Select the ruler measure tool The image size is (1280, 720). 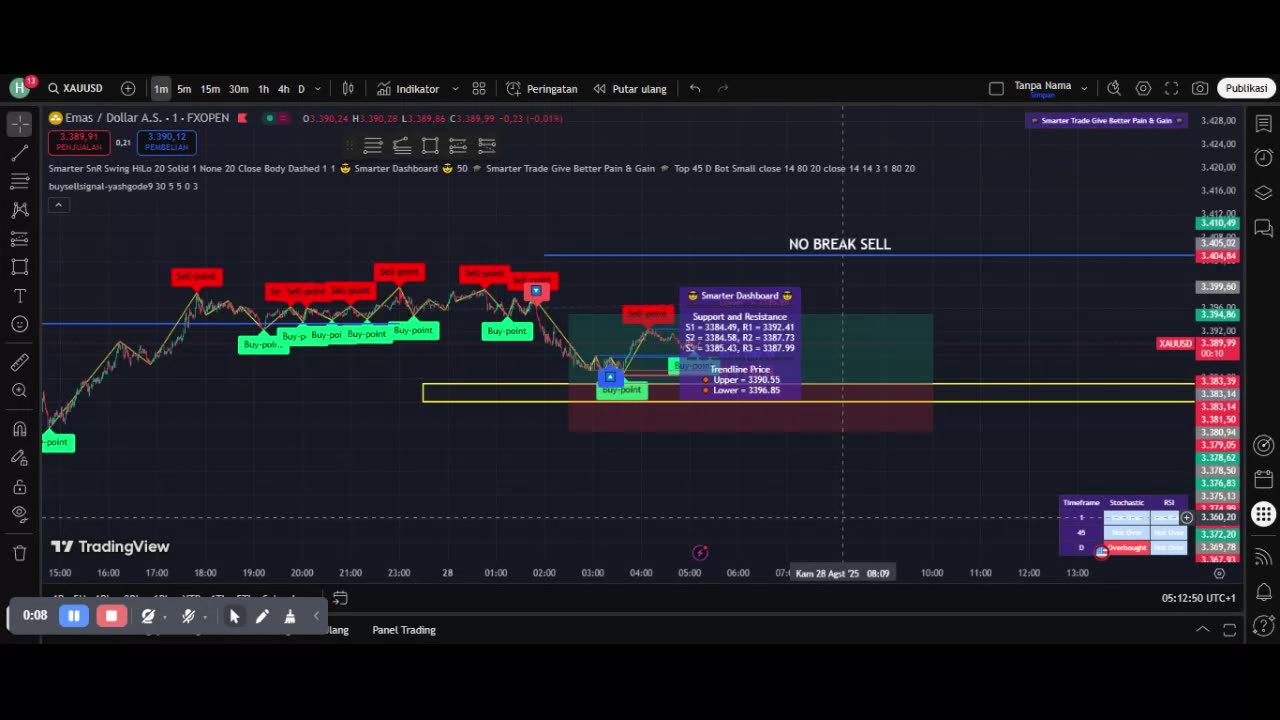coord(19,362)
